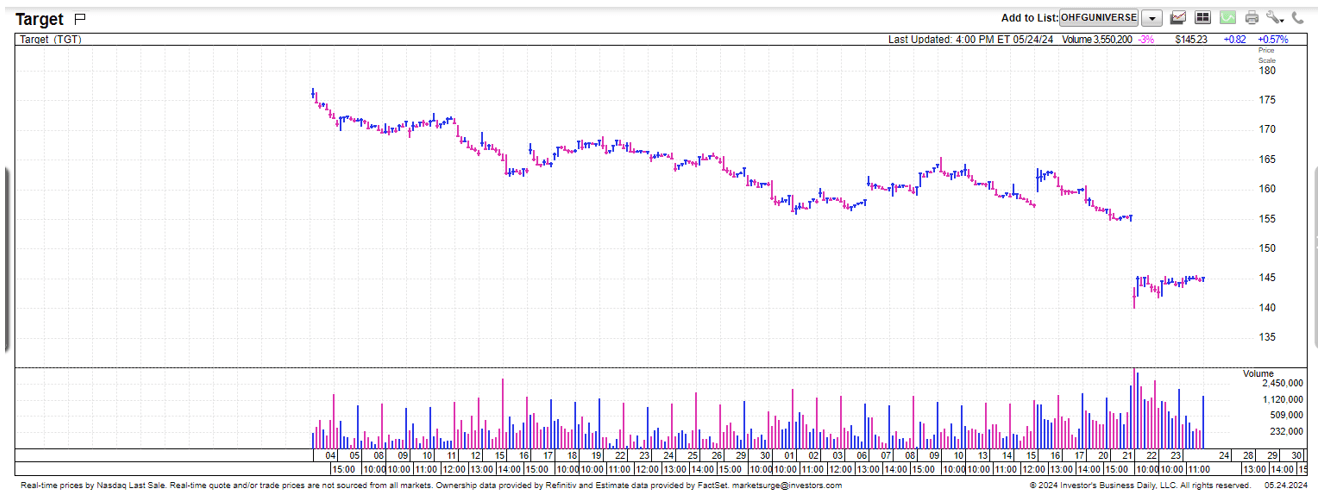
Task: Open the wrench tools menu
Action: 1274,18
